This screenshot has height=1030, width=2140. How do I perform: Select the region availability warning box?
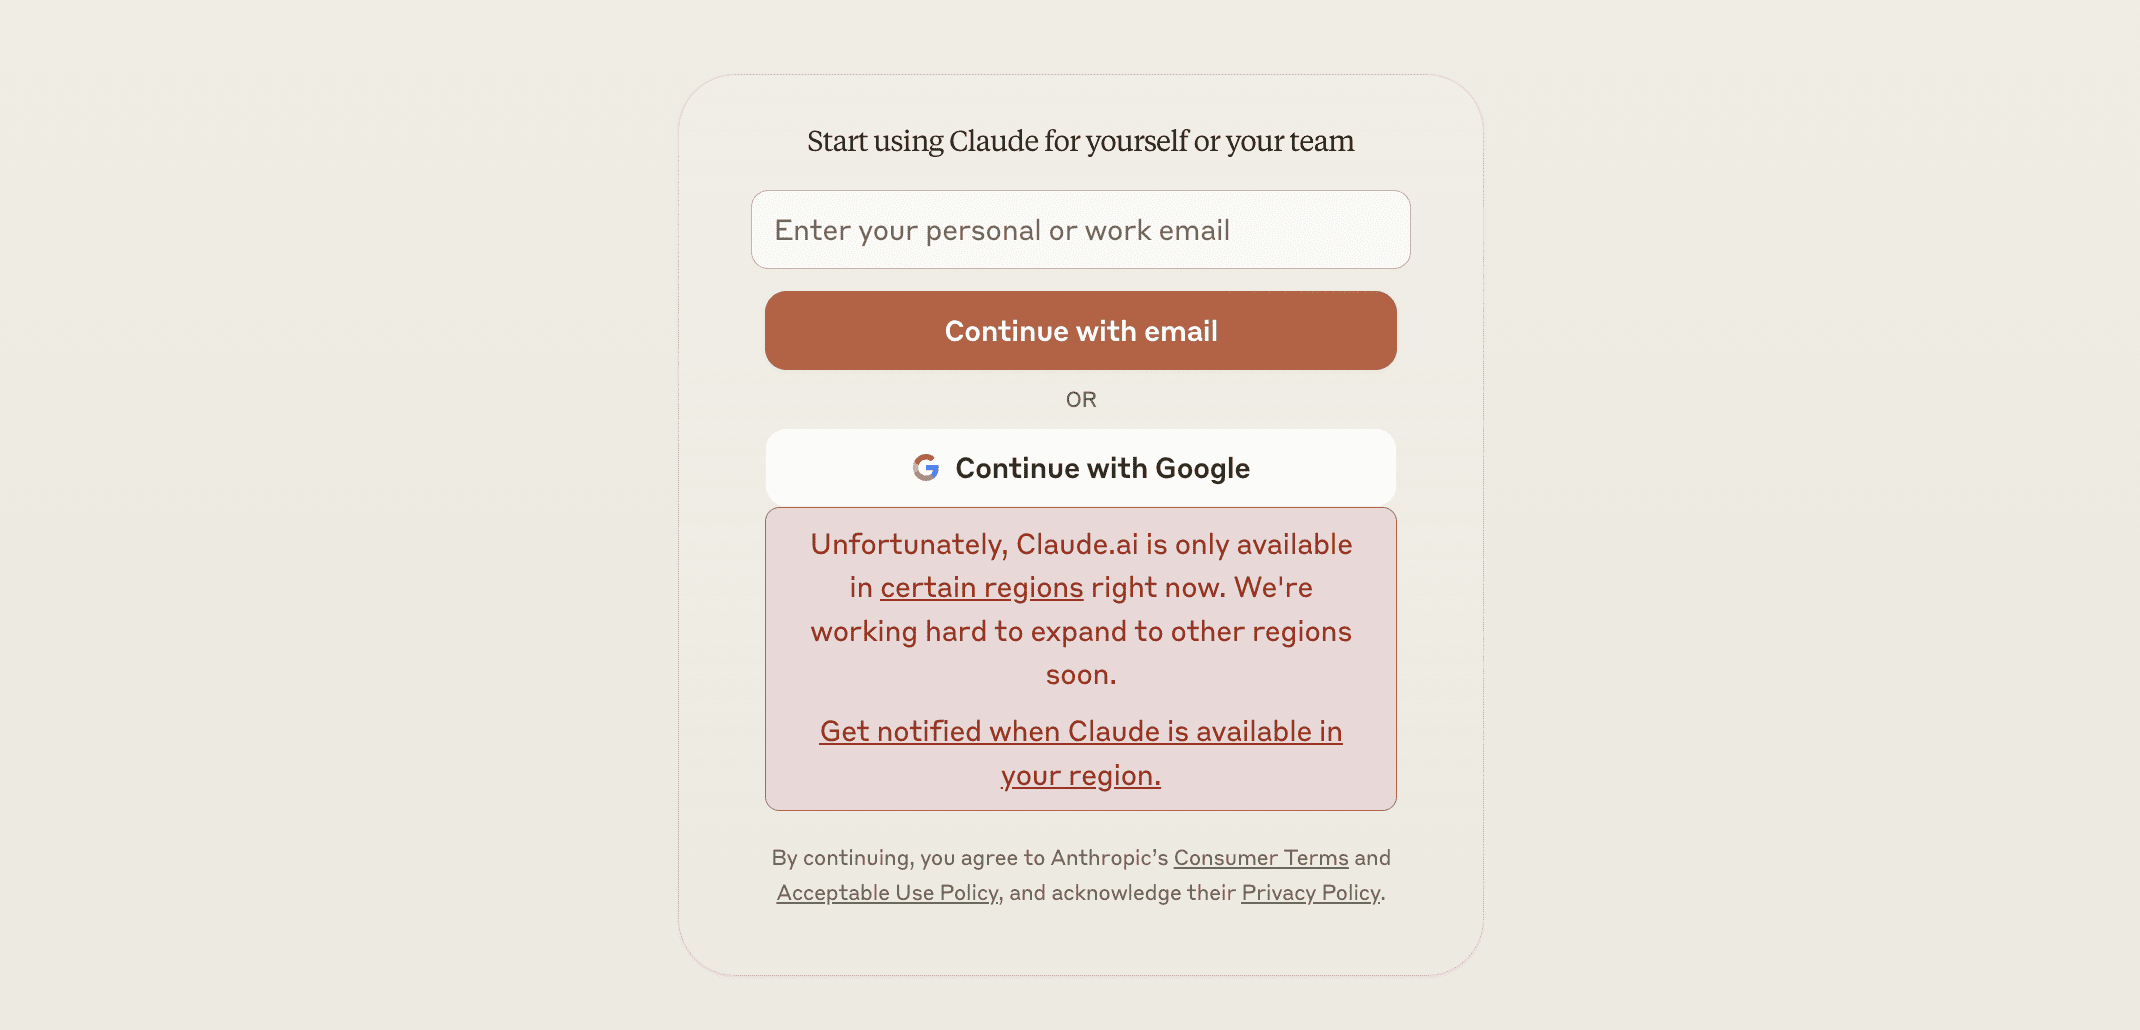coord(1080,658)
